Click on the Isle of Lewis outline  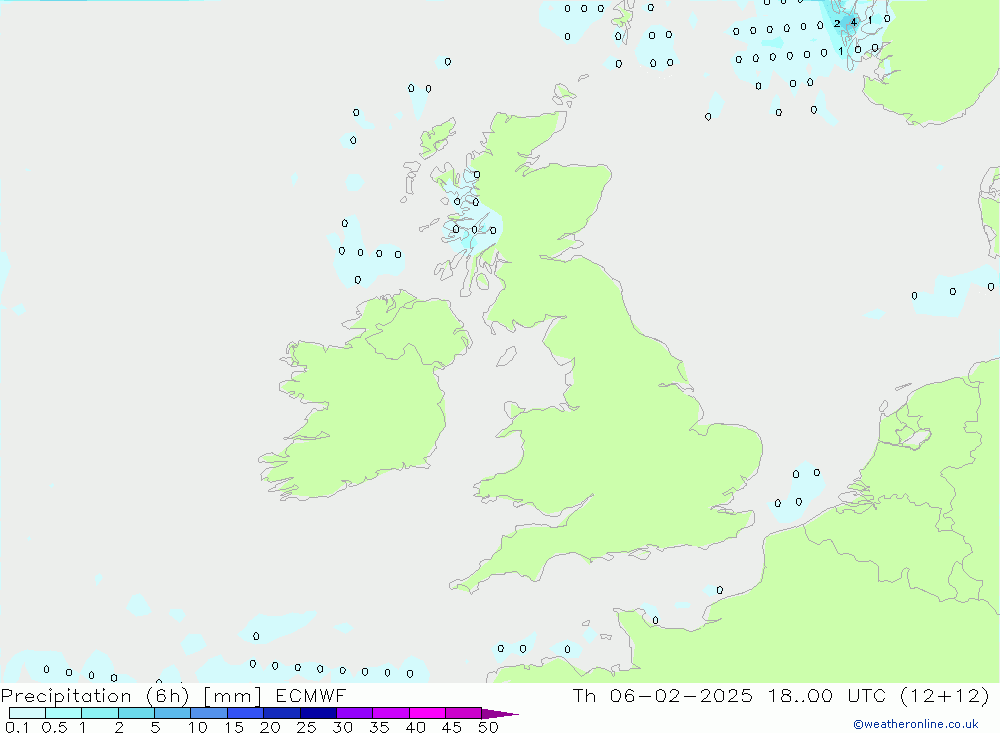coord(438,137)
